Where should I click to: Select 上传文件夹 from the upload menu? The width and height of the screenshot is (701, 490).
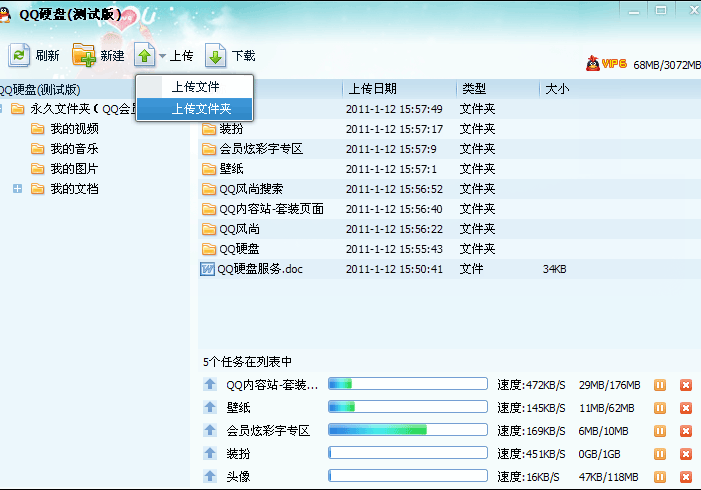[x=195, y=109]
